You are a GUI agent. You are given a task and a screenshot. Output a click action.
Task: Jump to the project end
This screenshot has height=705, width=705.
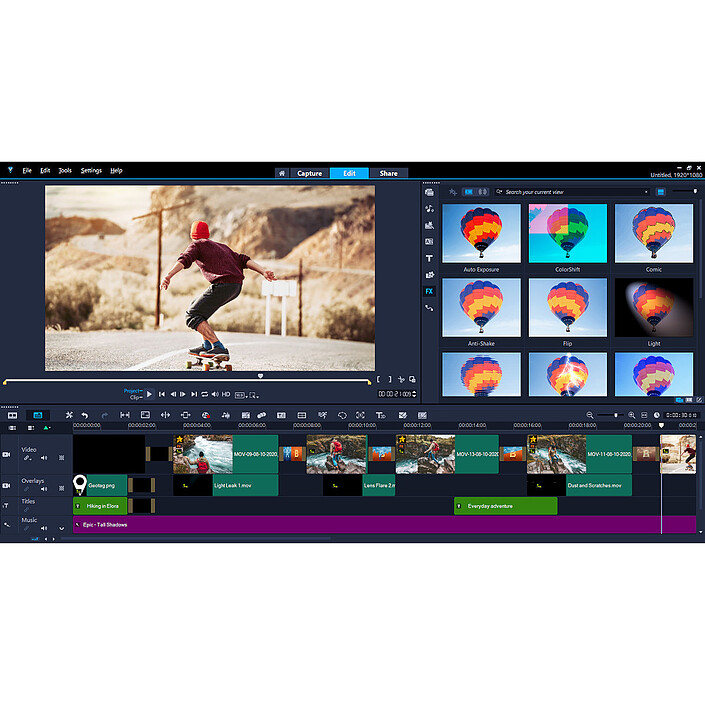tap(194, 394)
